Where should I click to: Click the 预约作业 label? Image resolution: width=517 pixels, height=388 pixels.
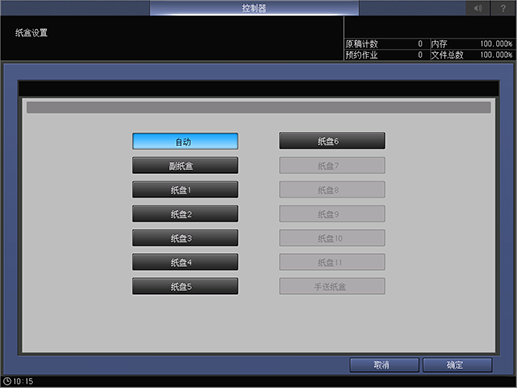click(x=362, y=55)
